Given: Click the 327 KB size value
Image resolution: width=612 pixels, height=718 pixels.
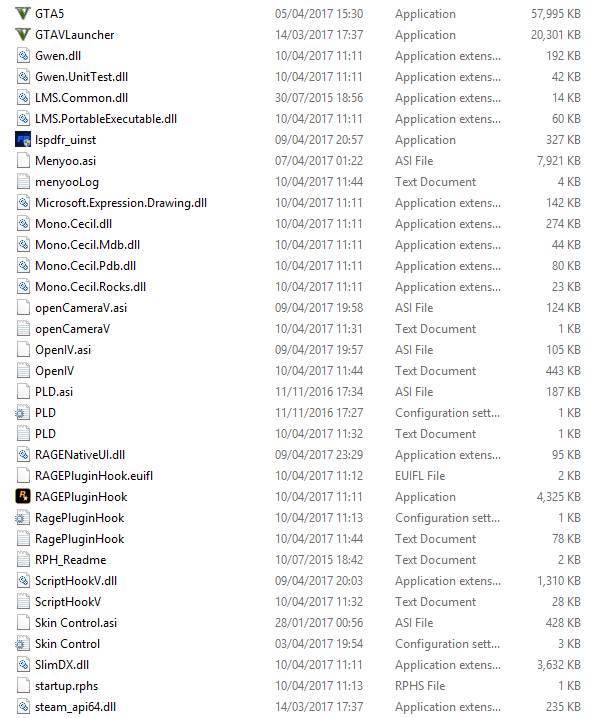Looking at the screenshot, I should click(563, 140).
